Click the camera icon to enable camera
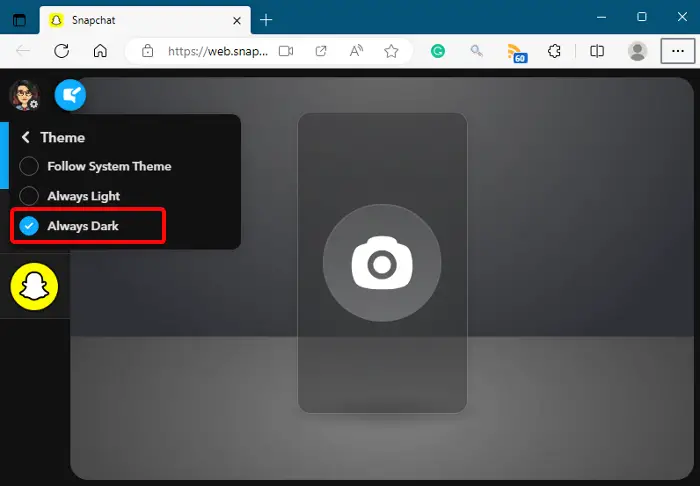Screen dimensions: 700x486 tap(382, 263)
